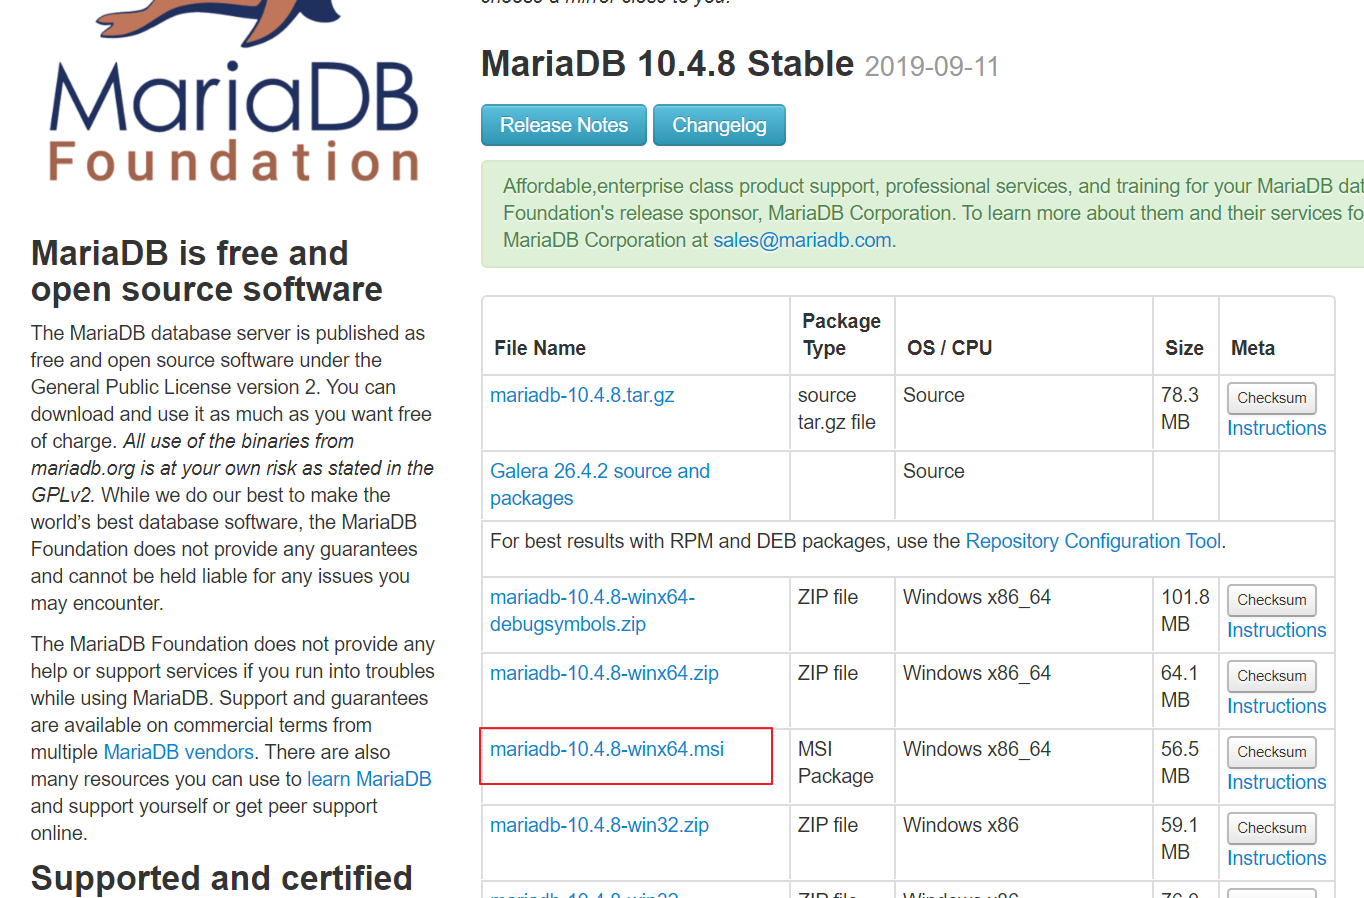This screenshot has height=898, width=1364.
Task: Open the Changelog button
Action: [x=719, y=125]
